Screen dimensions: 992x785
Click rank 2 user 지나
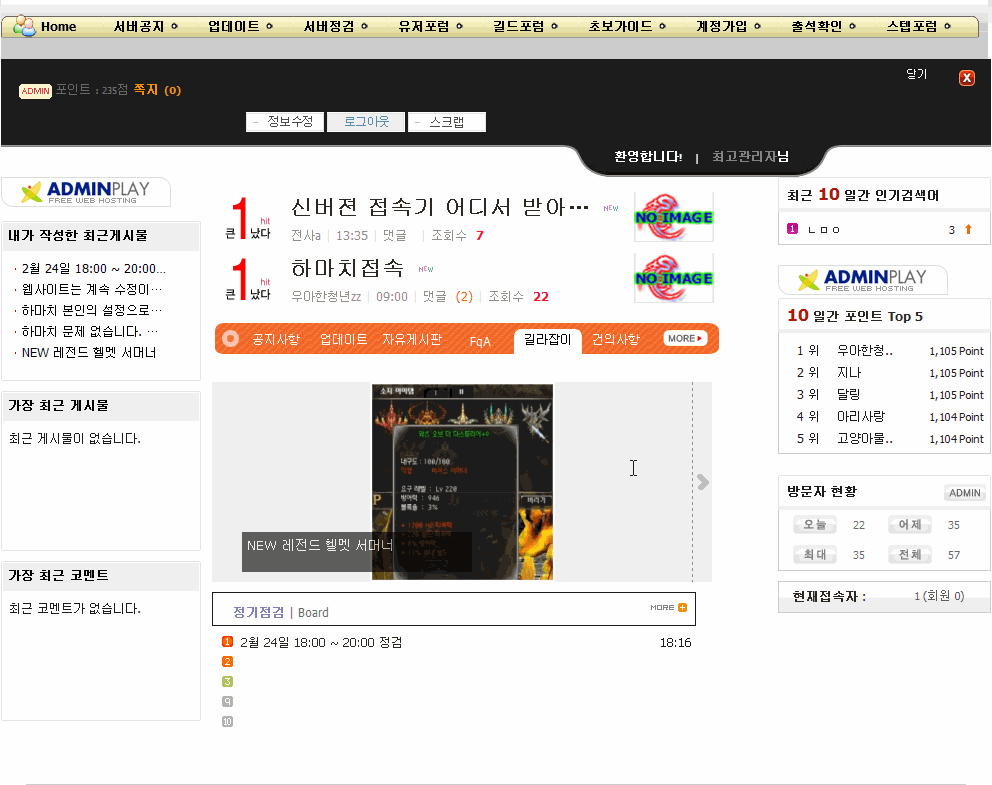click(849, 373)
